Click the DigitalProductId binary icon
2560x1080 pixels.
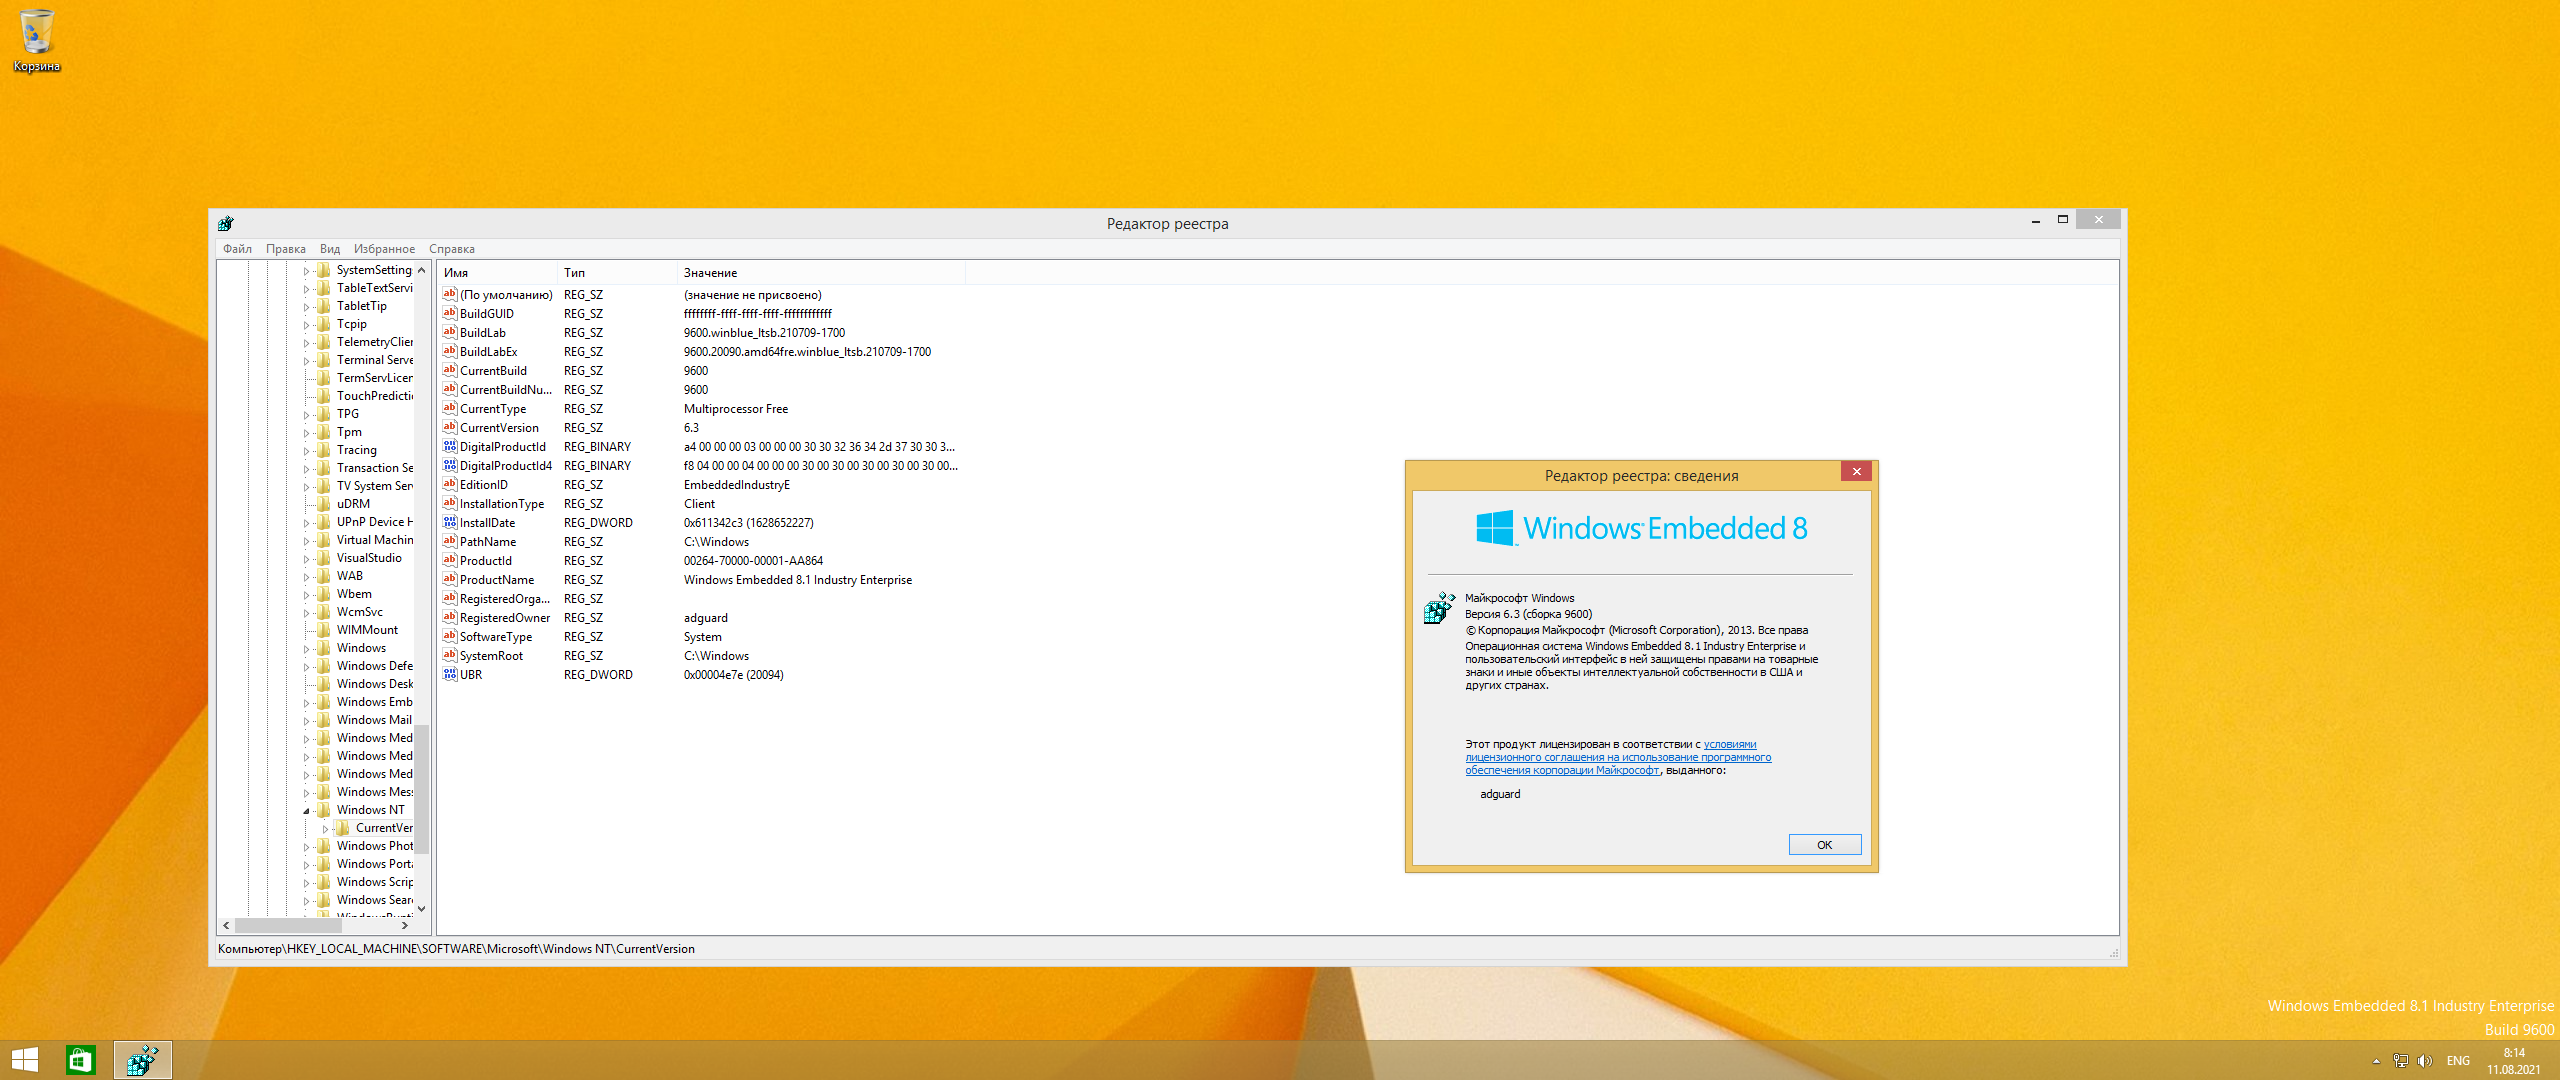(450, 446)
